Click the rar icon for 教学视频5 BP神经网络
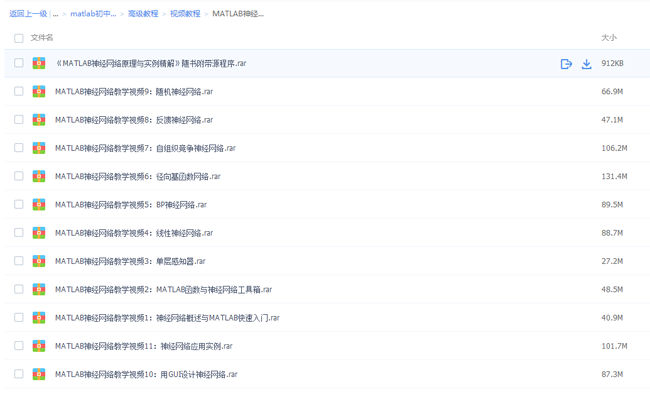650x399 pixels. (x=39, y=204)
